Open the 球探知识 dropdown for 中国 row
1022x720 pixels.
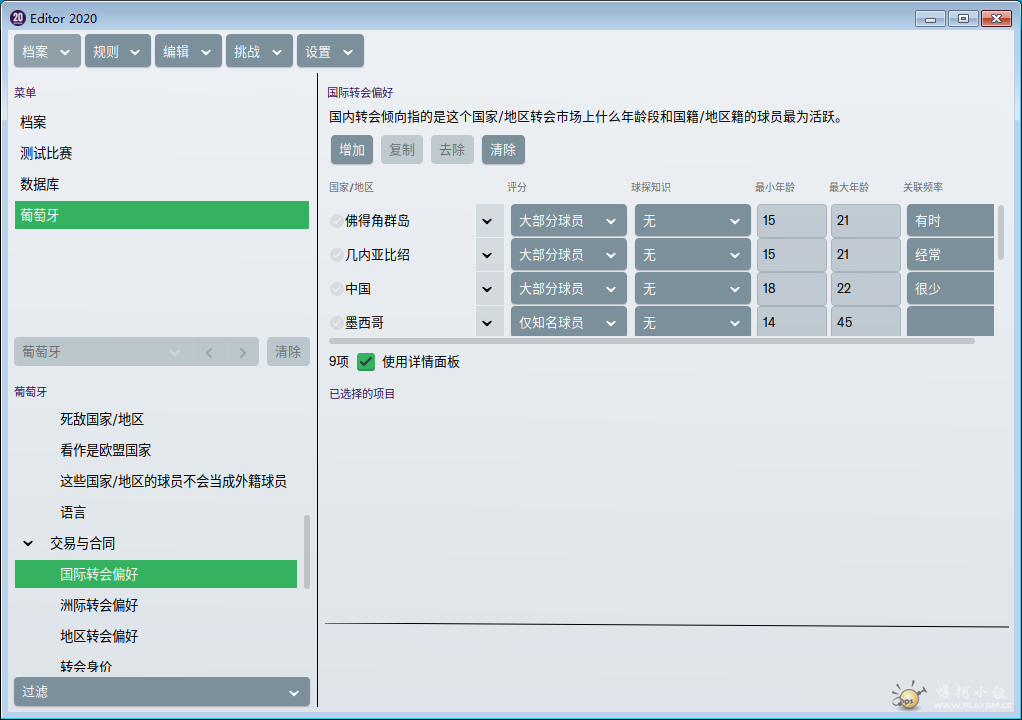click(692, 289)
